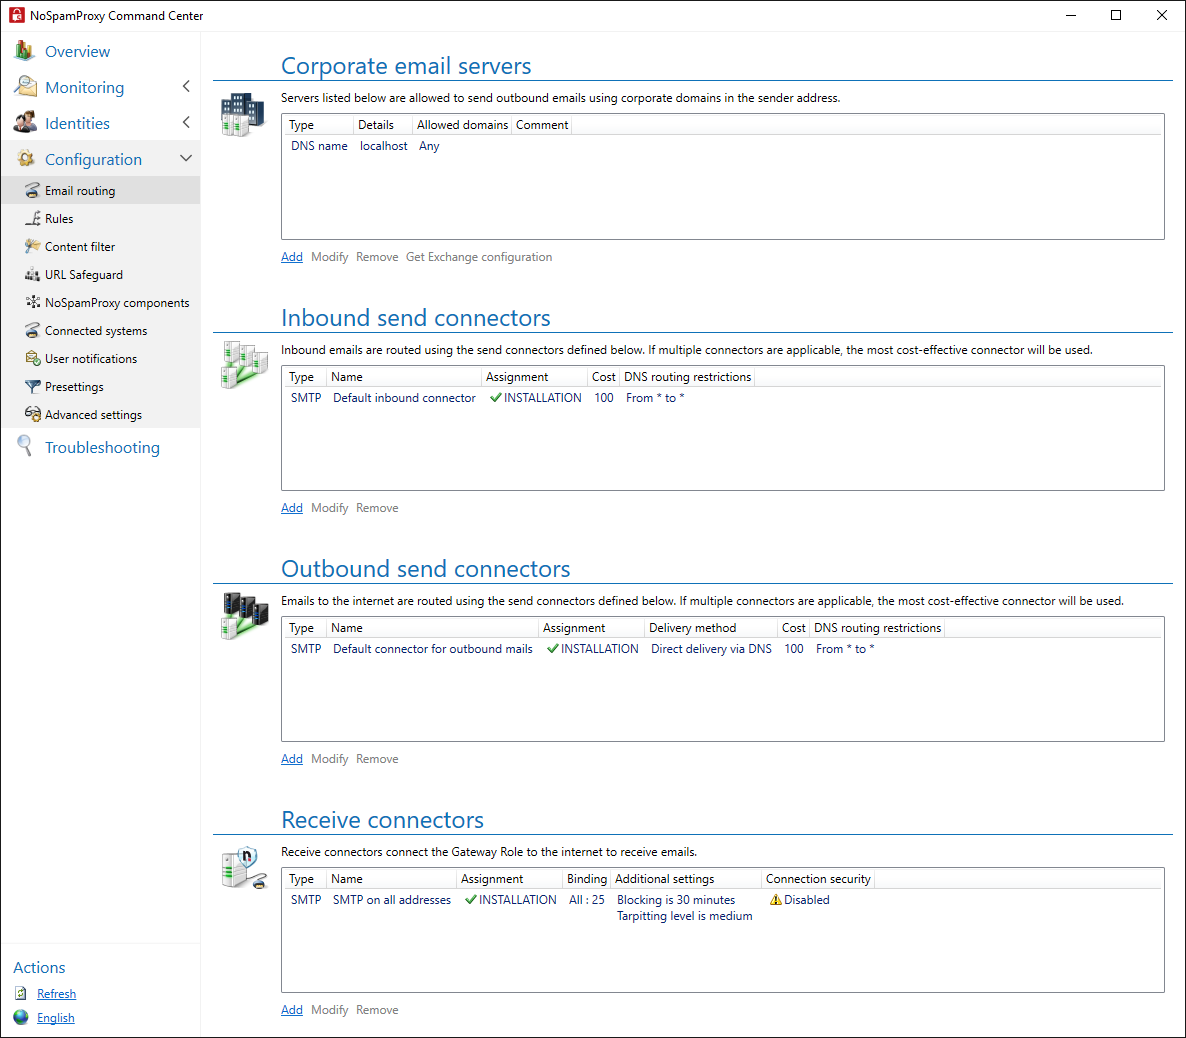
Task: Add a receive connector
Action: [291, 1010]
